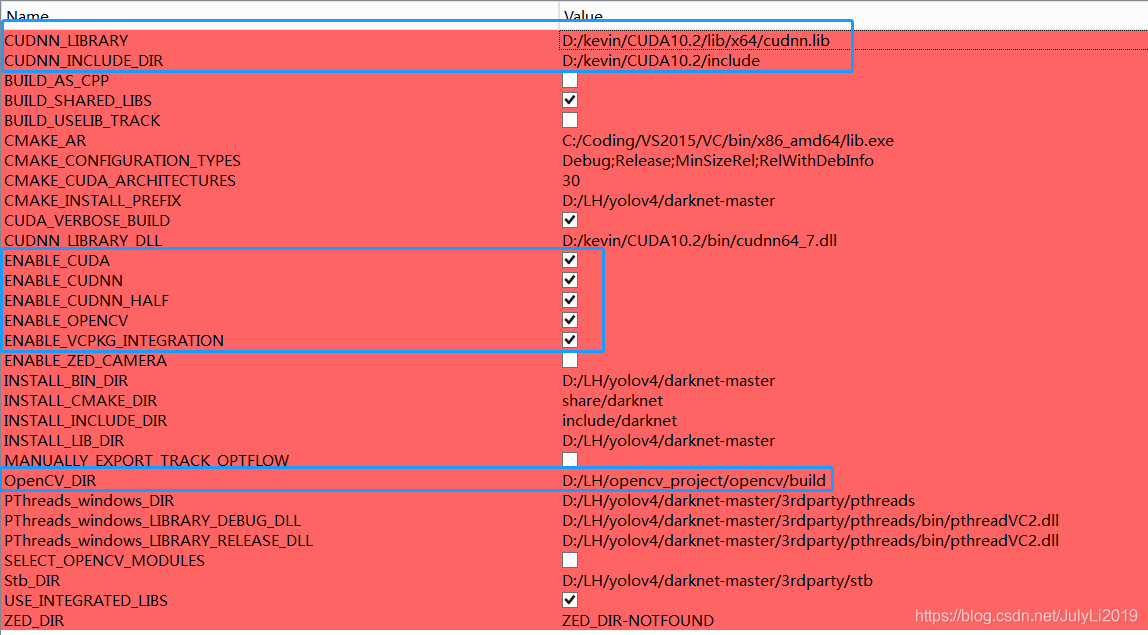Click the include/darknet value
This screenshot has height=635, width=1148.
(x=619, y=420)
